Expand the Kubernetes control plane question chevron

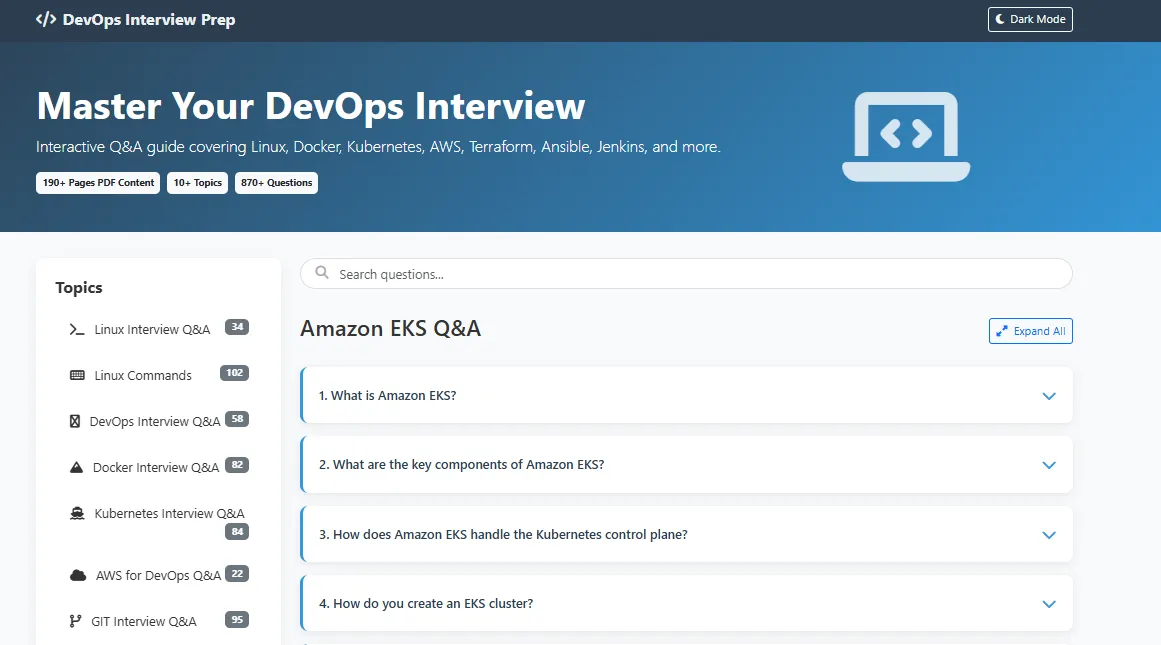[x=1049, y=535]
